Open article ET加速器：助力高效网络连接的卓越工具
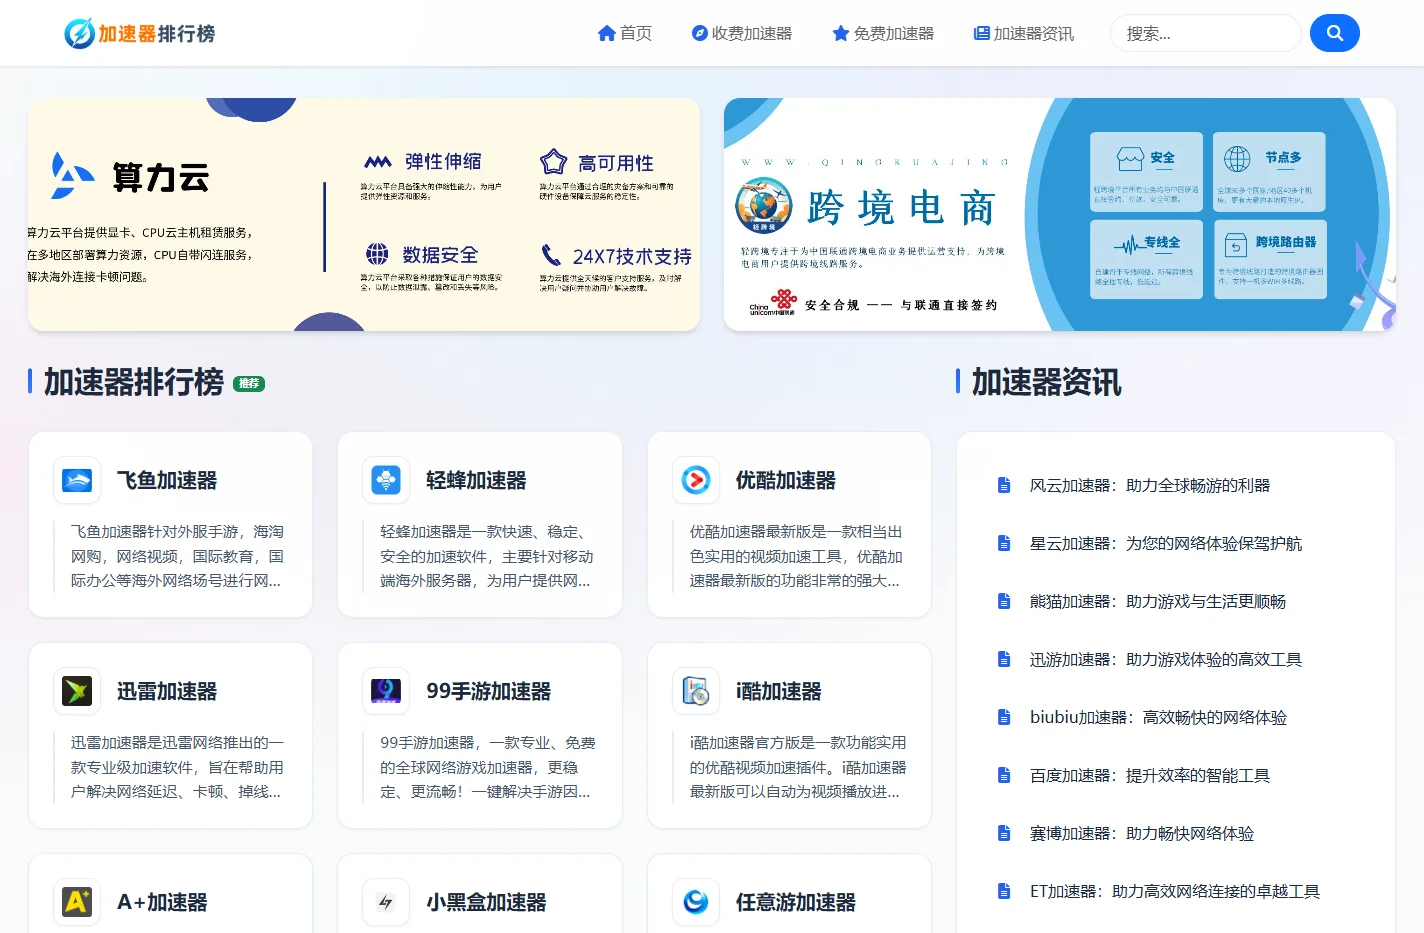The height and width of the screenshot is (933, 1424). (x=1175, y=891)
